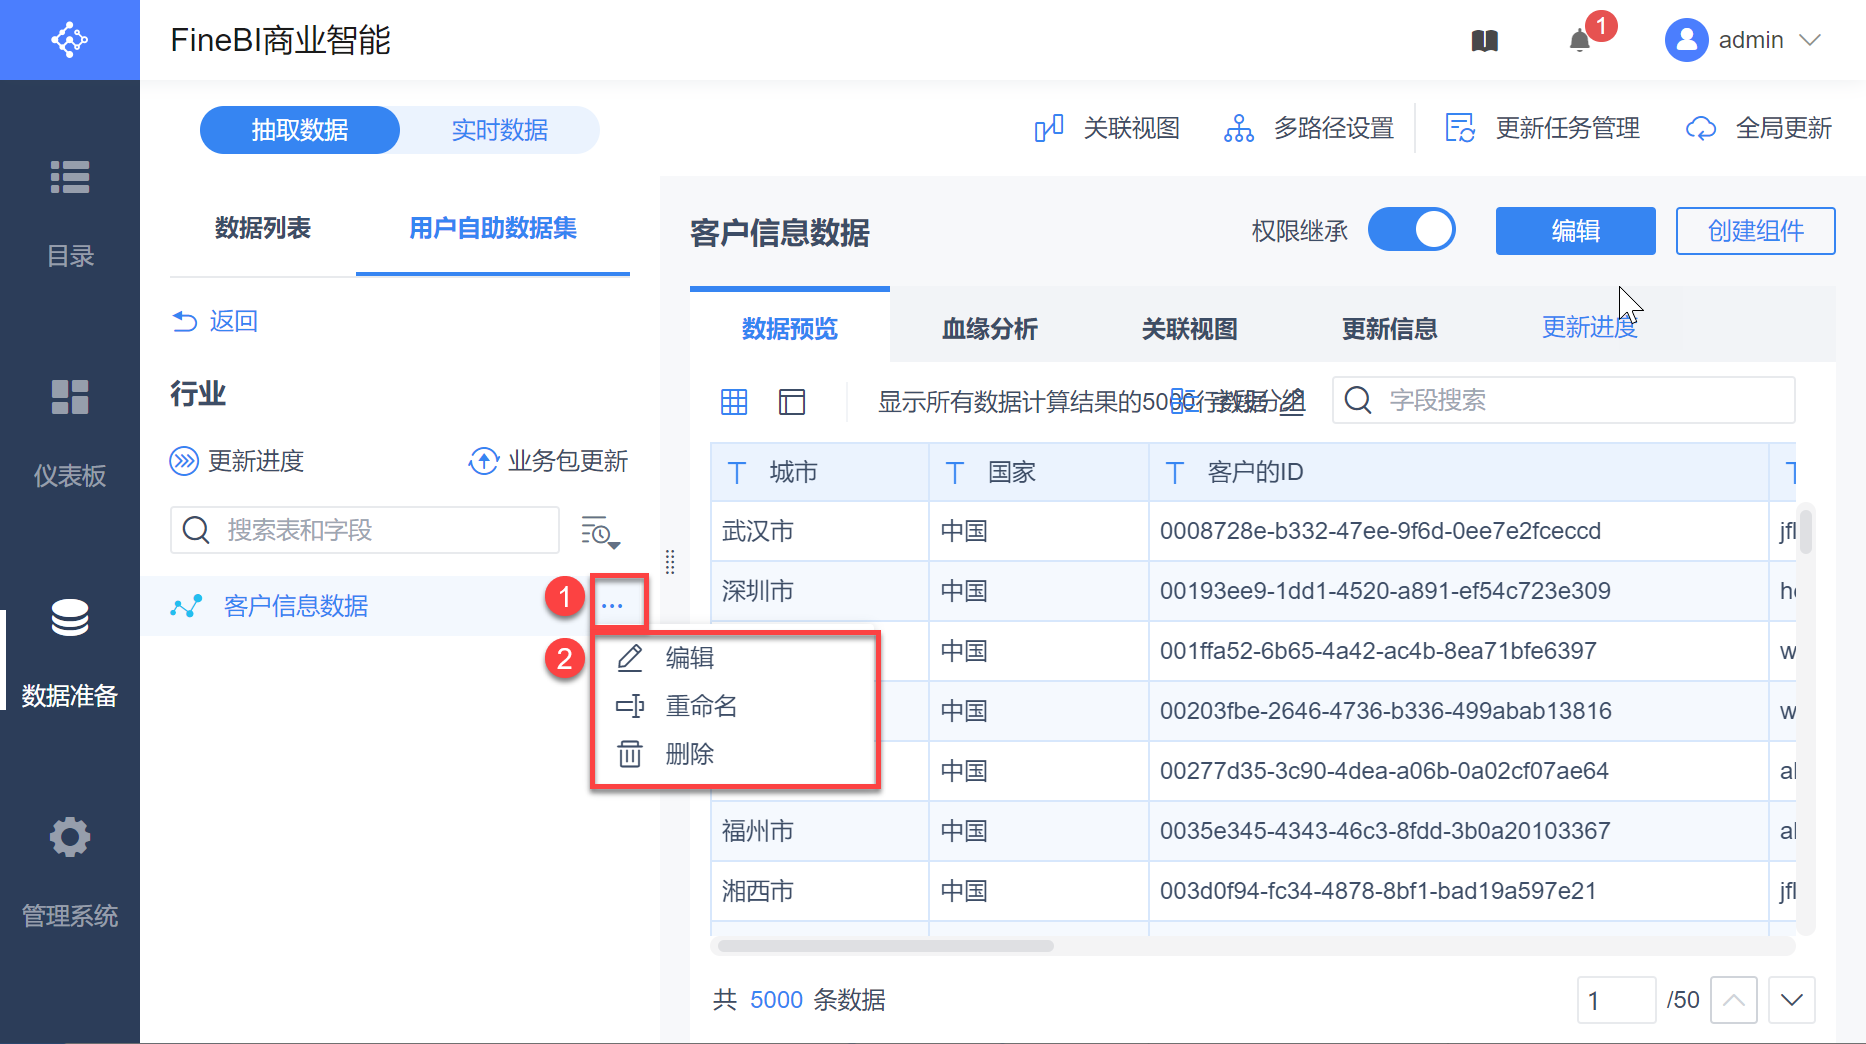Open the 目录 directory sidebar icon
Screen dimensions: 1866x1044
(x=70, y=177)
